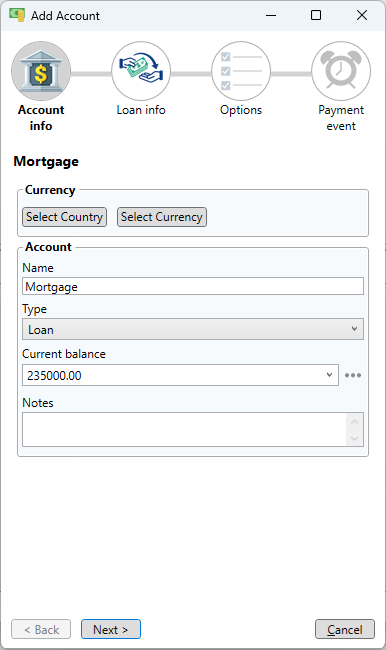Click the Mortgage heading text
This screenshot has width=386, height=650.
tap(46, 162)
